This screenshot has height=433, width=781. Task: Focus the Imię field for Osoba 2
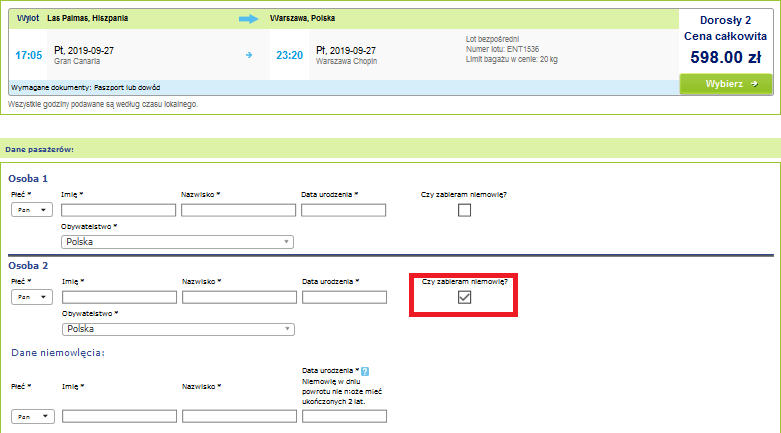click(120, 297)
